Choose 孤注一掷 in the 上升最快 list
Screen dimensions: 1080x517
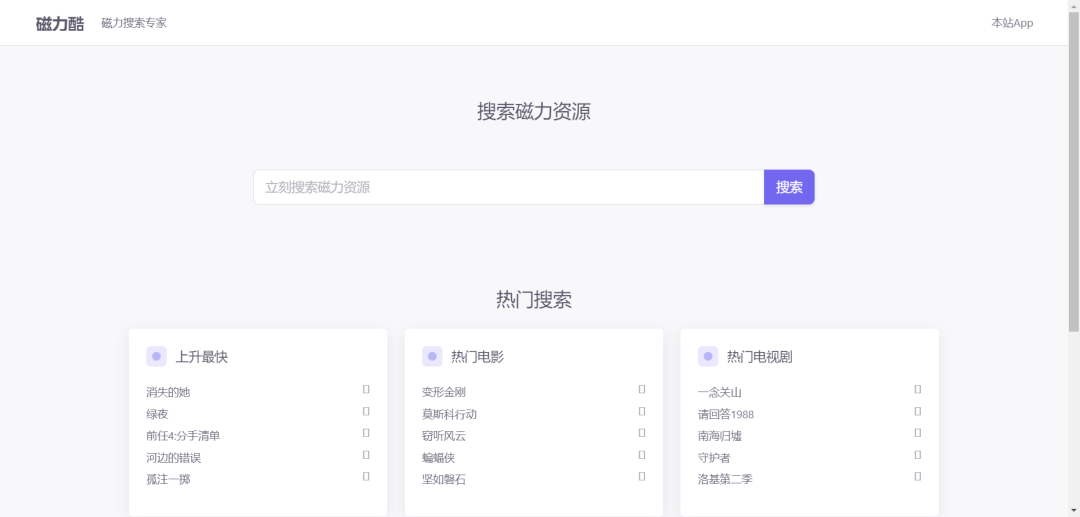pos(168,480)
